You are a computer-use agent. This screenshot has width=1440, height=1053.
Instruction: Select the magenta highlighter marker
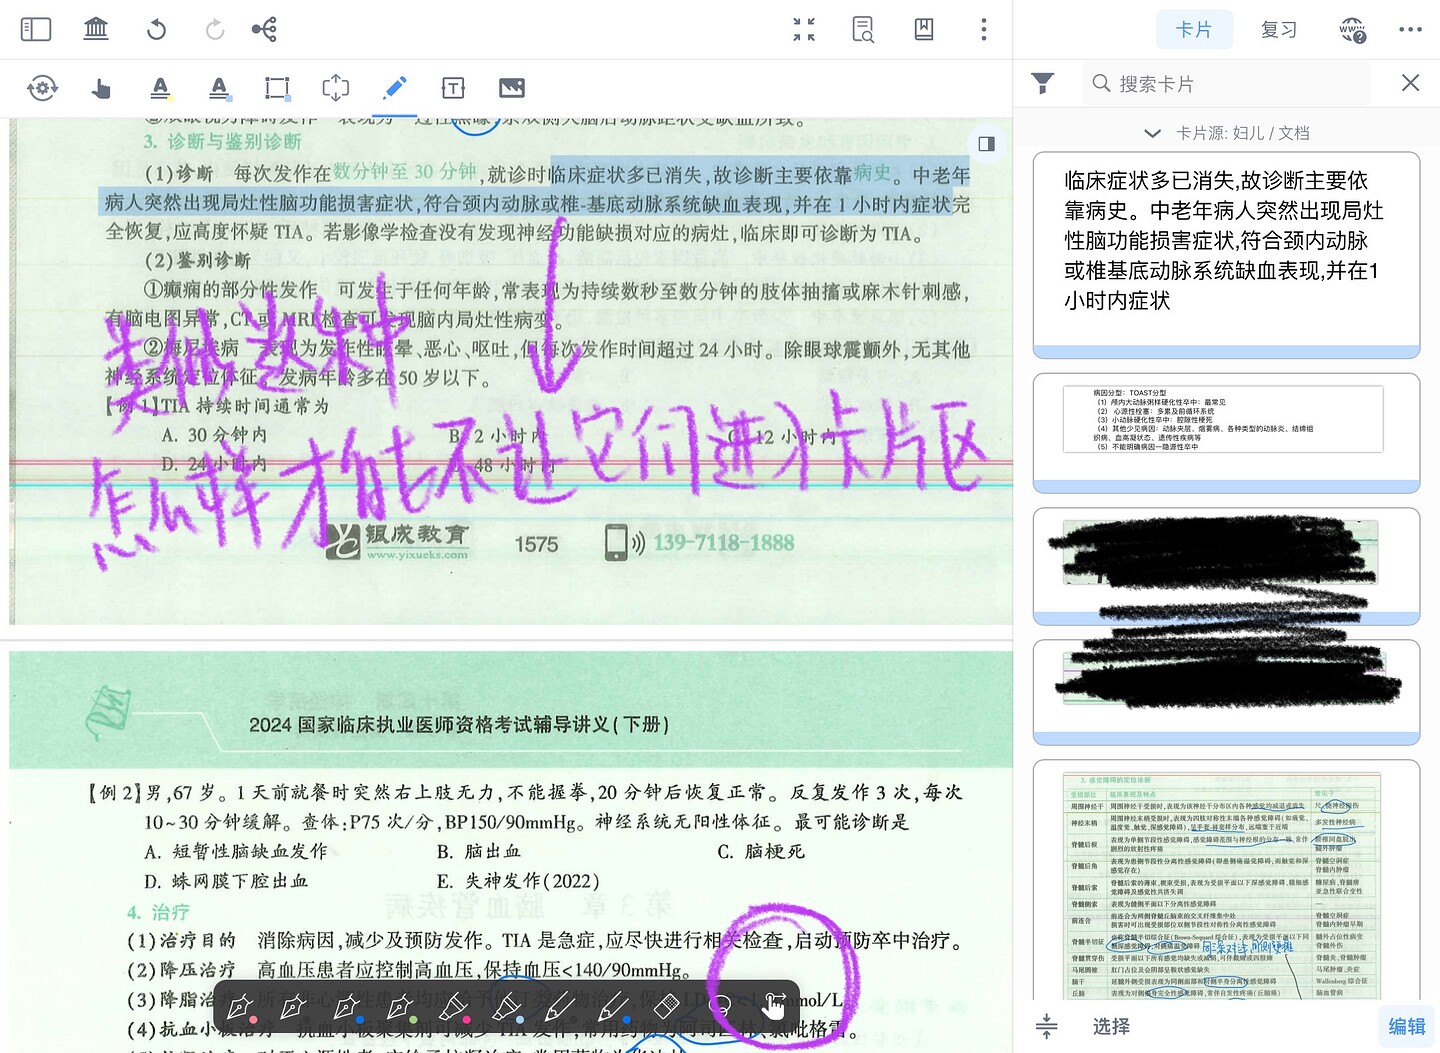click(x=454, y=1005)
